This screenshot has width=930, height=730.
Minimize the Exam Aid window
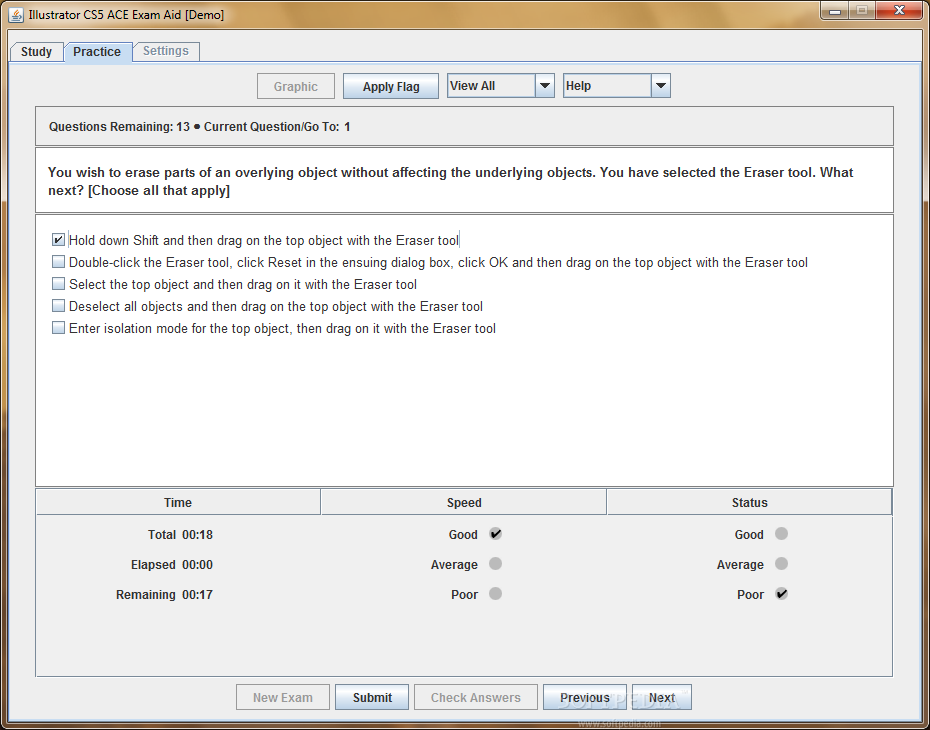835,11
